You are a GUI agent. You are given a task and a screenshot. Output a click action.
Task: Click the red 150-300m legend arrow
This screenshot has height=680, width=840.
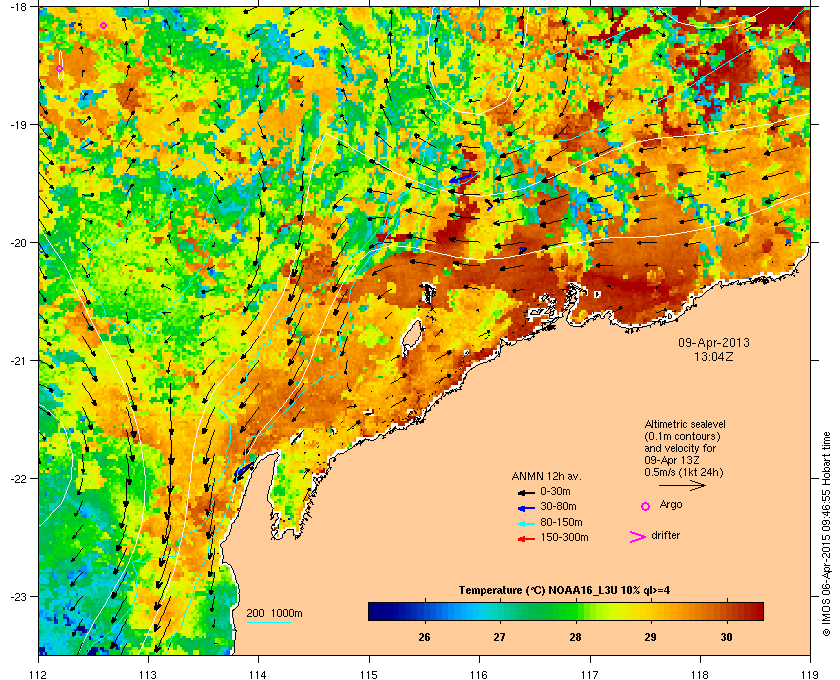pyautogui.click(x=526, y=539)
